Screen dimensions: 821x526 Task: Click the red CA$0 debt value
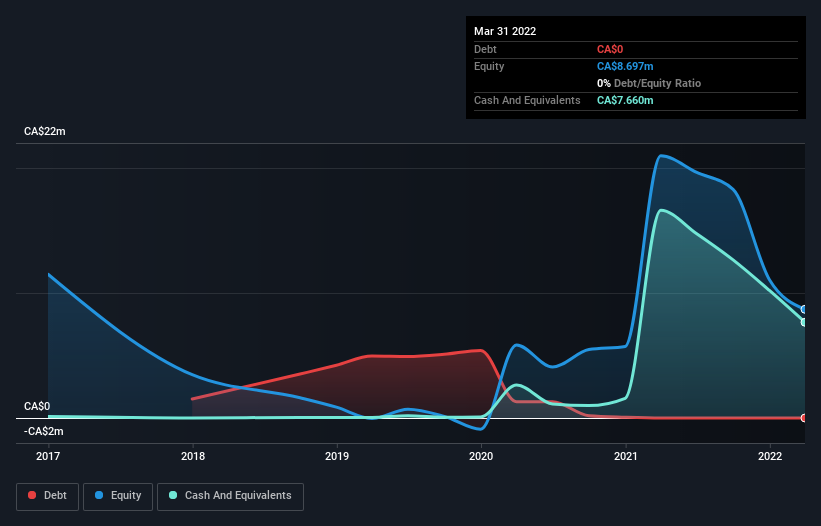610,49
